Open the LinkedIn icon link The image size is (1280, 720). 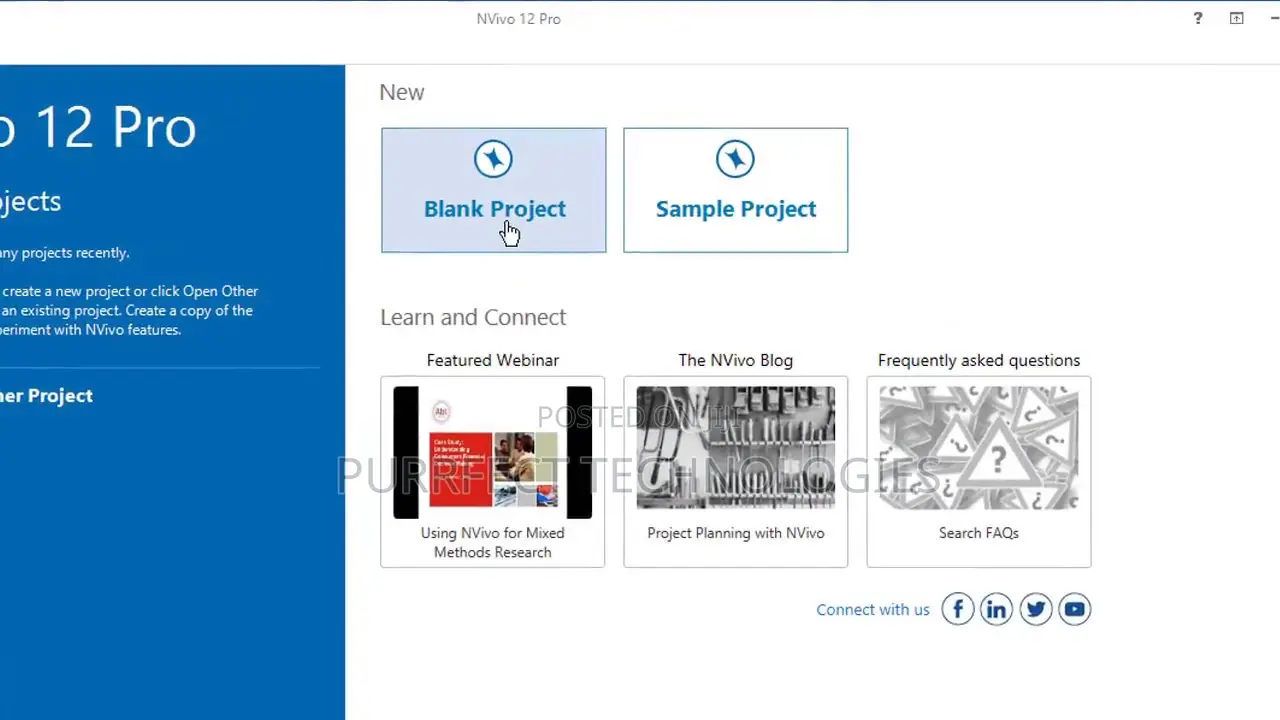coord(996,609)
